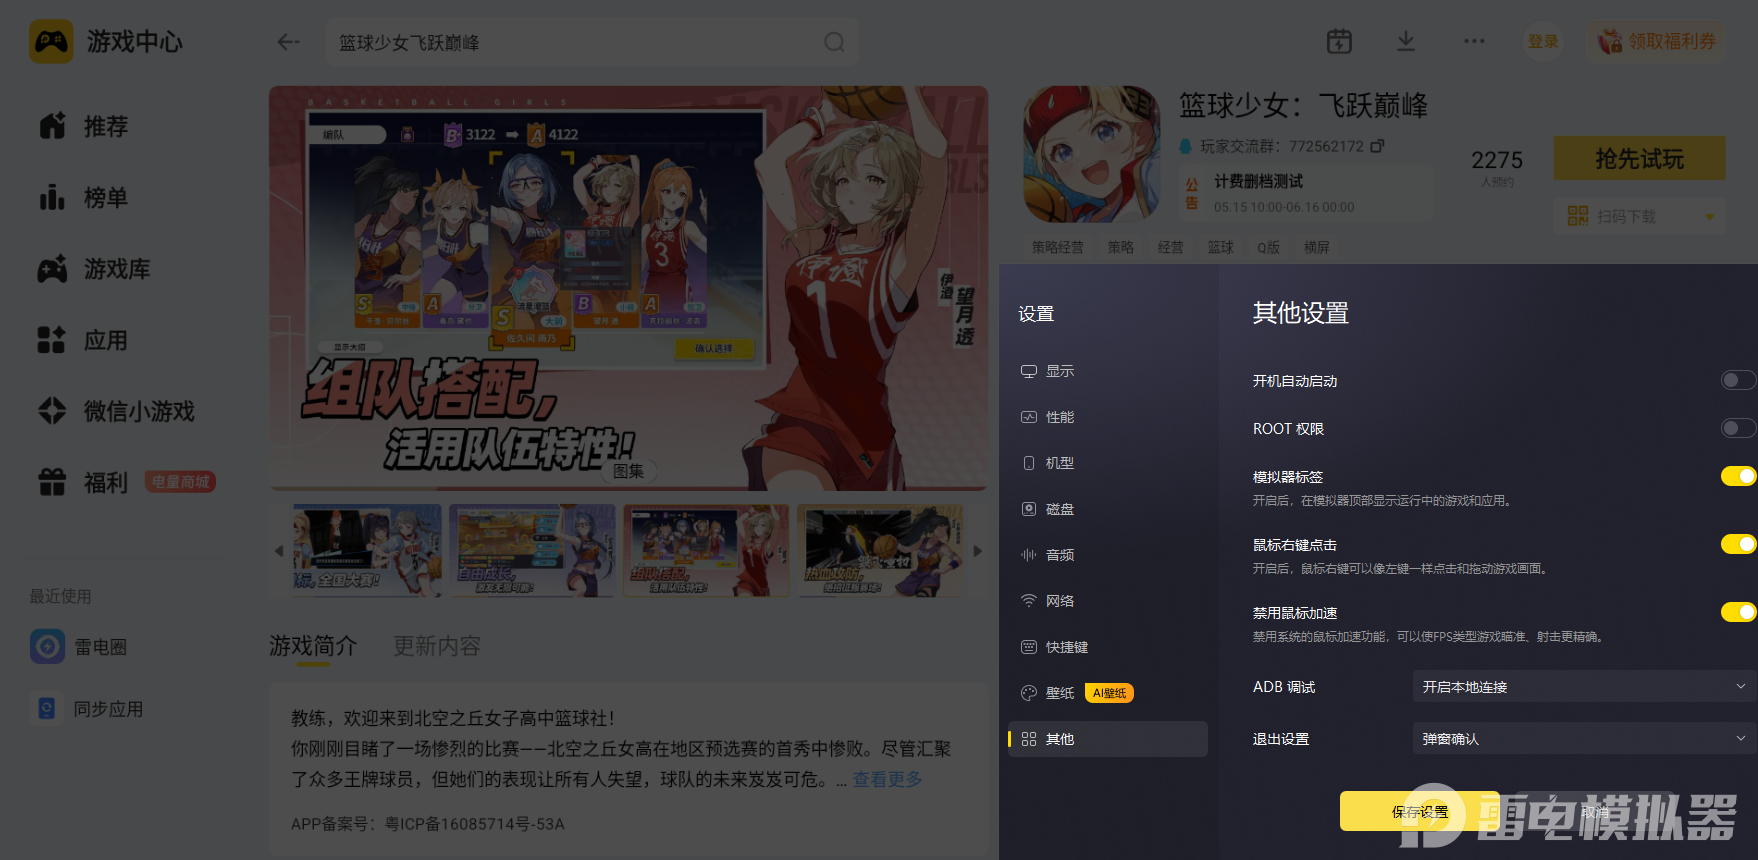Click the 篮球 tag
The height and width of the screenshot is (860, 1758).
pos(1220,247)
